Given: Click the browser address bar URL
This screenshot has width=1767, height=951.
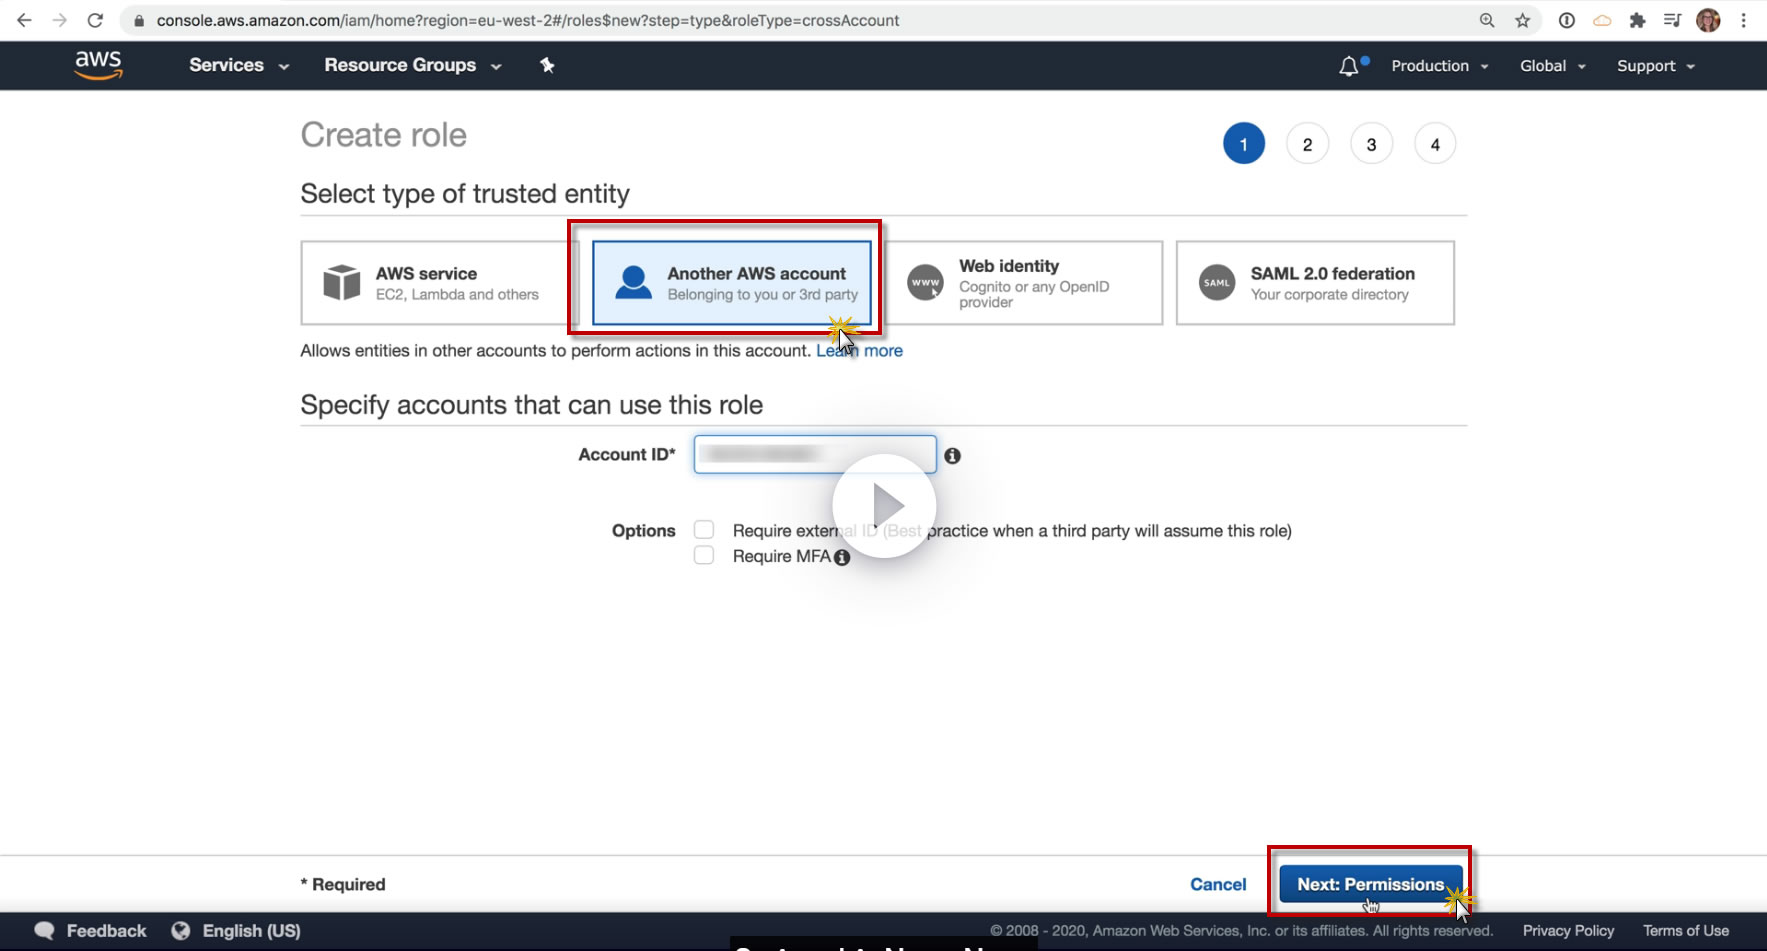Looking at the screenshot, I should [528, 20].
